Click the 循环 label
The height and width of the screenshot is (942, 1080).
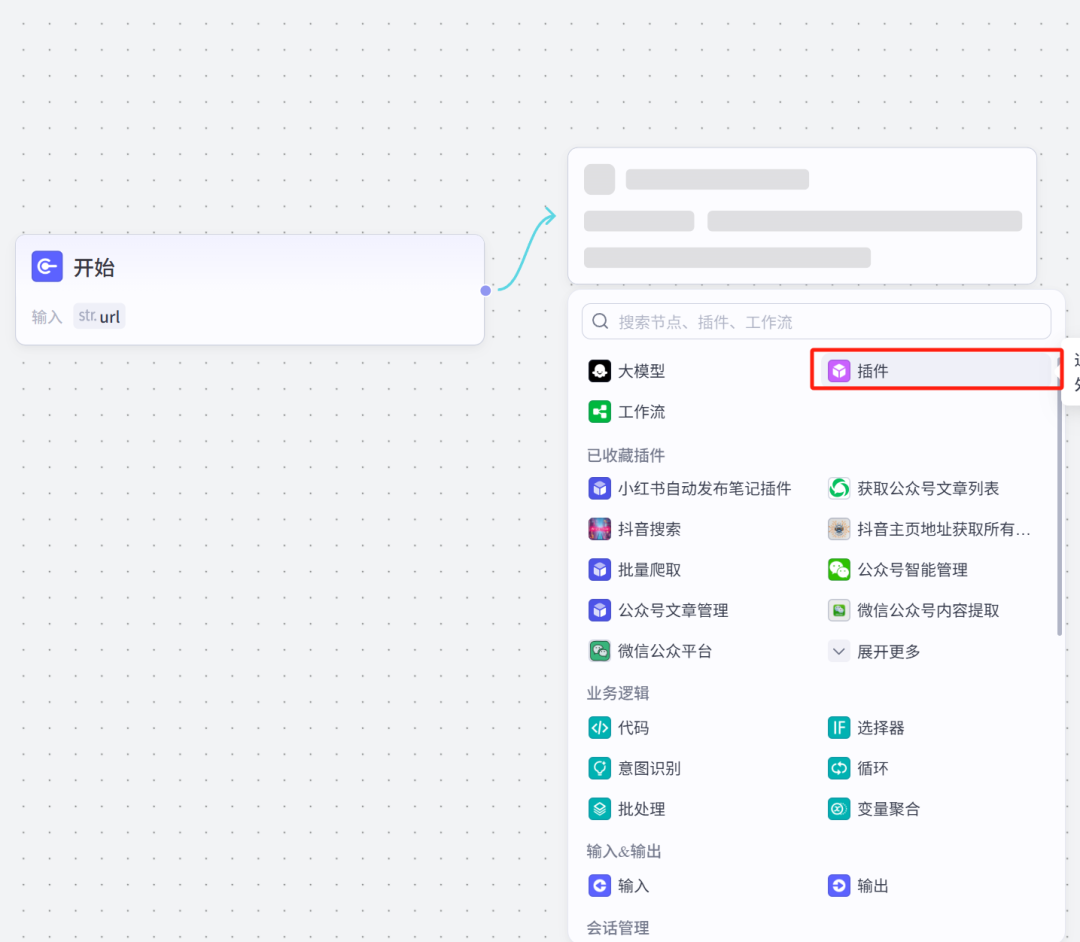pyautogui.click(x=873, y=768)
